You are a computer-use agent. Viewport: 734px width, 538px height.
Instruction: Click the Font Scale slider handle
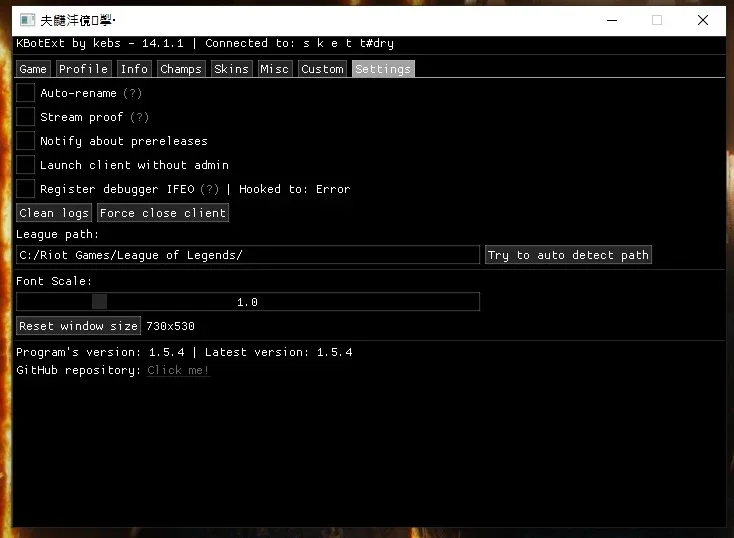pyautogui.click(x=99, y=302)
